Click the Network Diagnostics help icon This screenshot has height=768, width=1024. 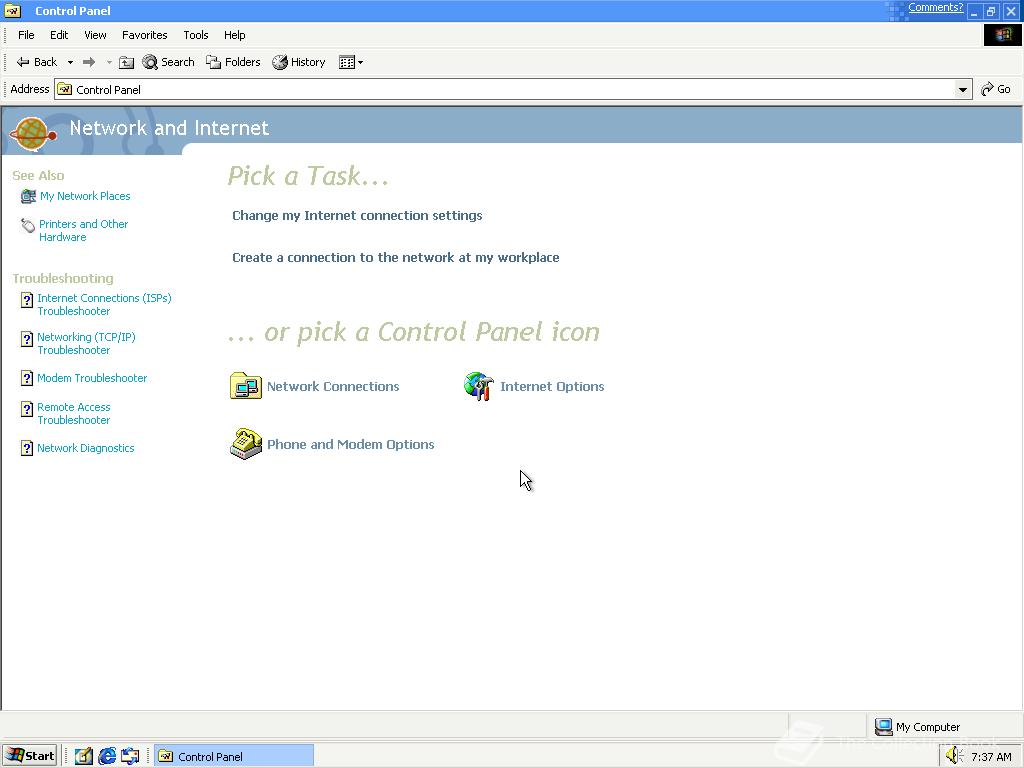pyautogui.click(x=27, y=448)
